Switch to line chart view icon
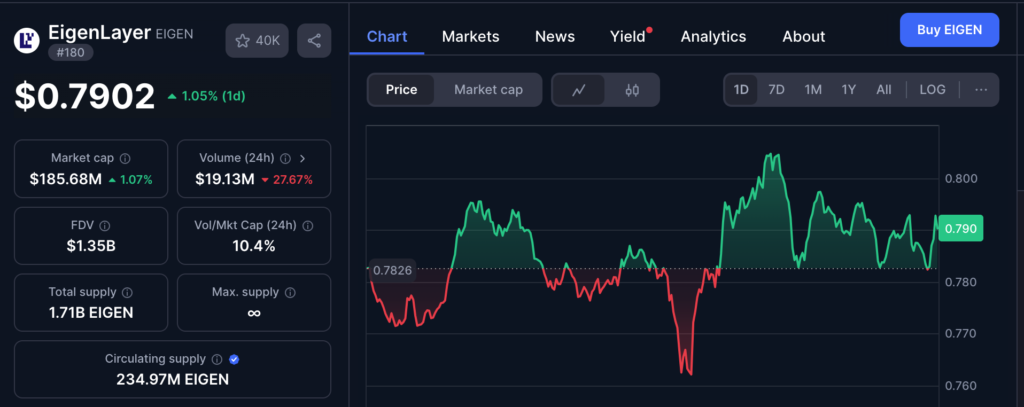 tap(579, 90)
